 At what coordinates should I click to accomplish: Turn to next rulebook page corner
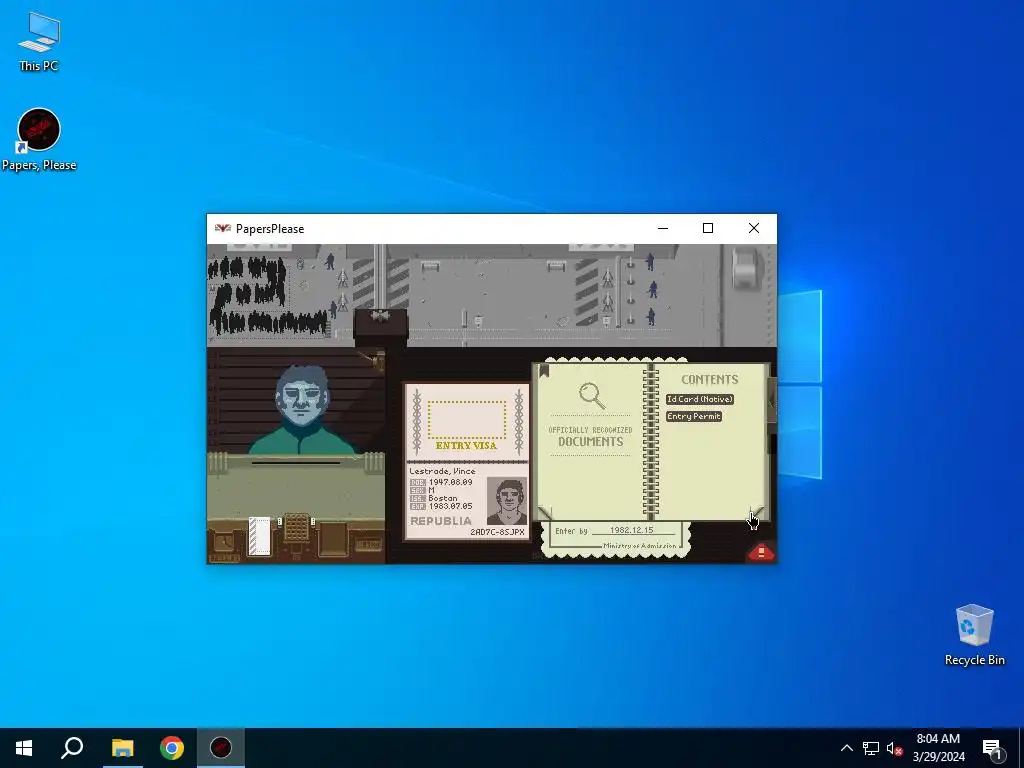[x=756, y=513]
